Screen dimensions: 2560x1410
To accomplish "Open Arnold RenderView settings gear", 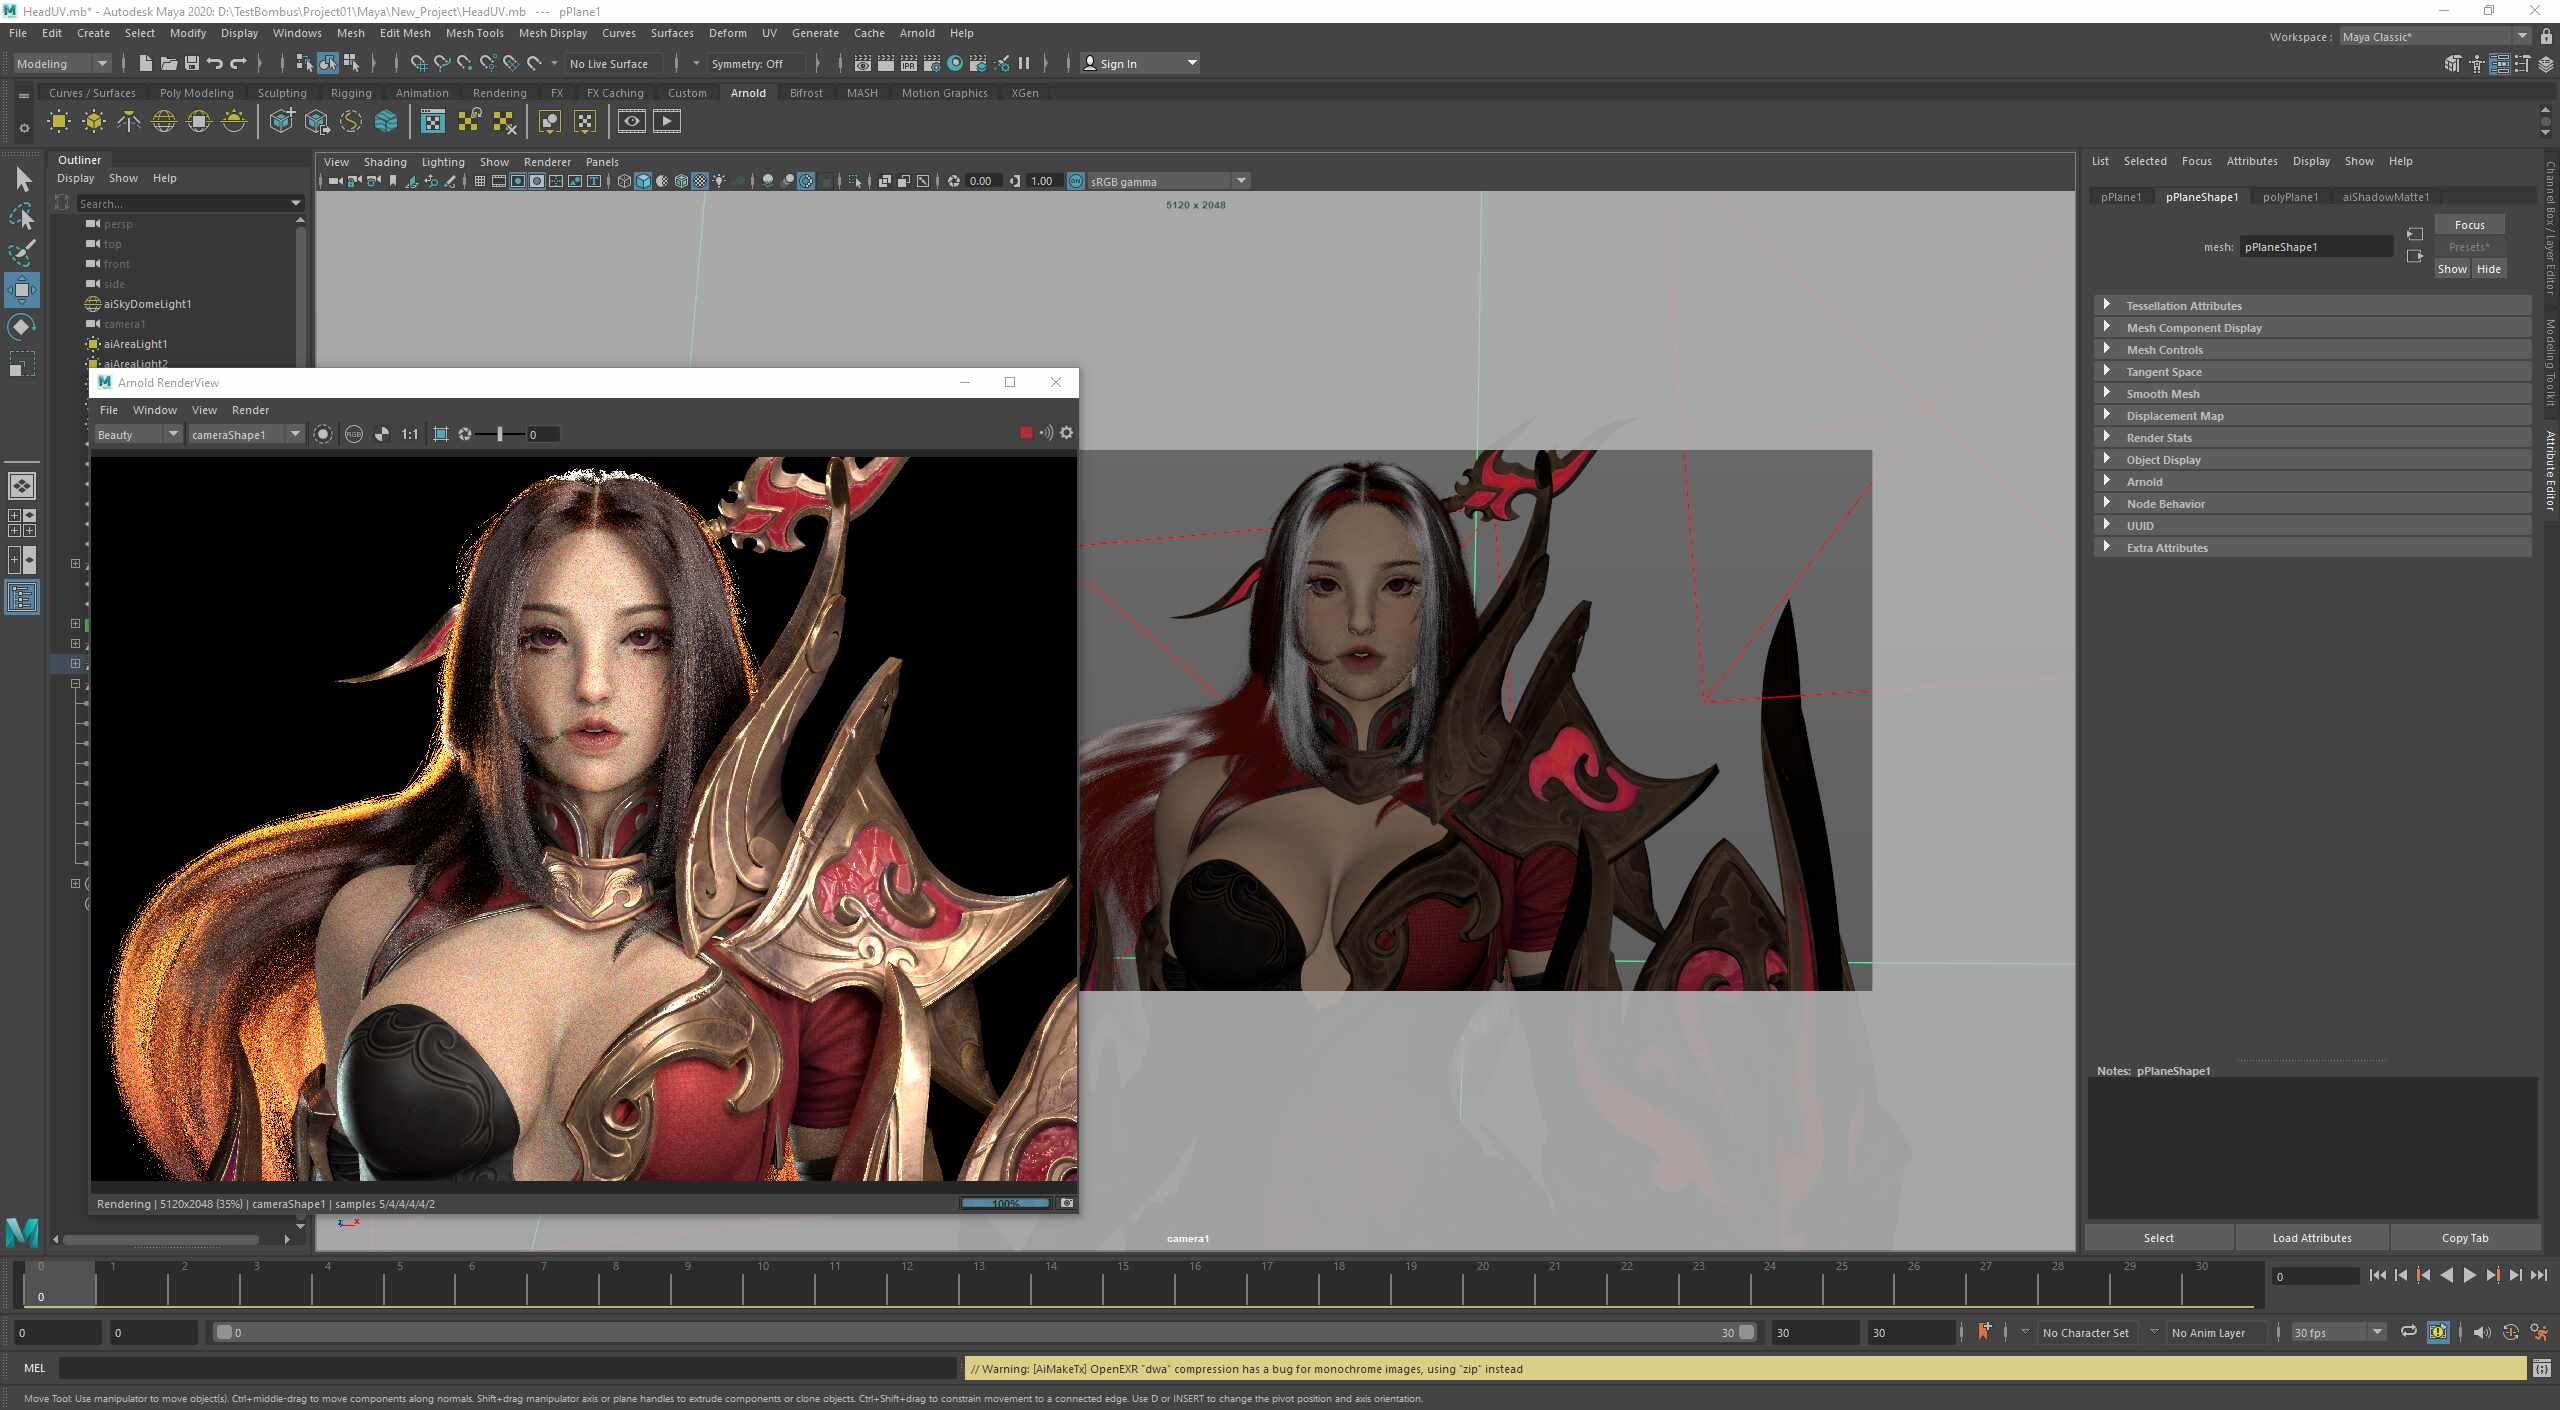I will [1067, 433].
